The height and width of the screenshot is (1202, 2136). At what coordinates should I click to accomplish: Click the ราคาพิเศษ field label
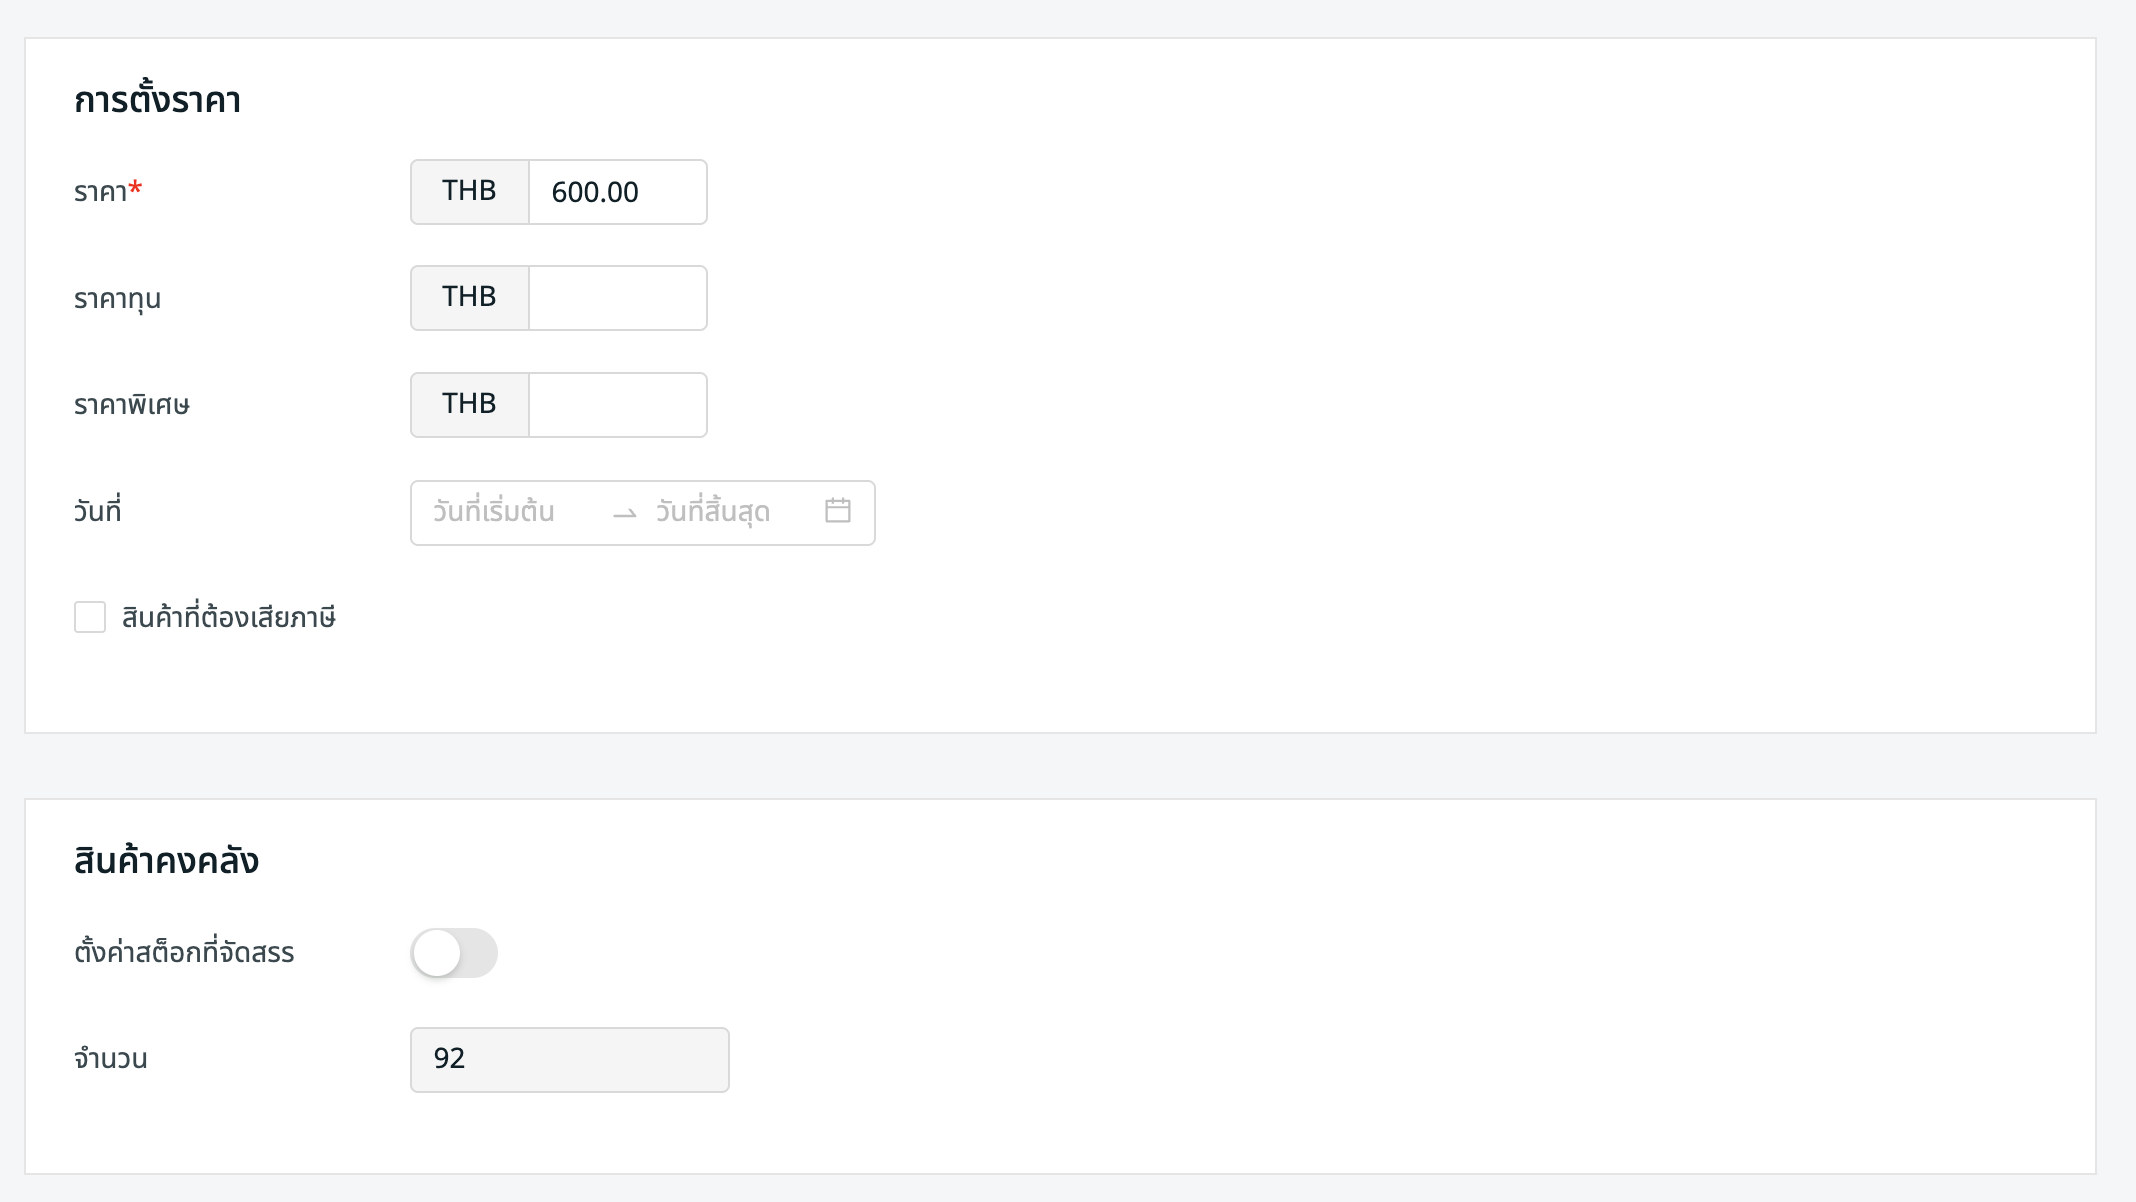click(x=131, y=405)
